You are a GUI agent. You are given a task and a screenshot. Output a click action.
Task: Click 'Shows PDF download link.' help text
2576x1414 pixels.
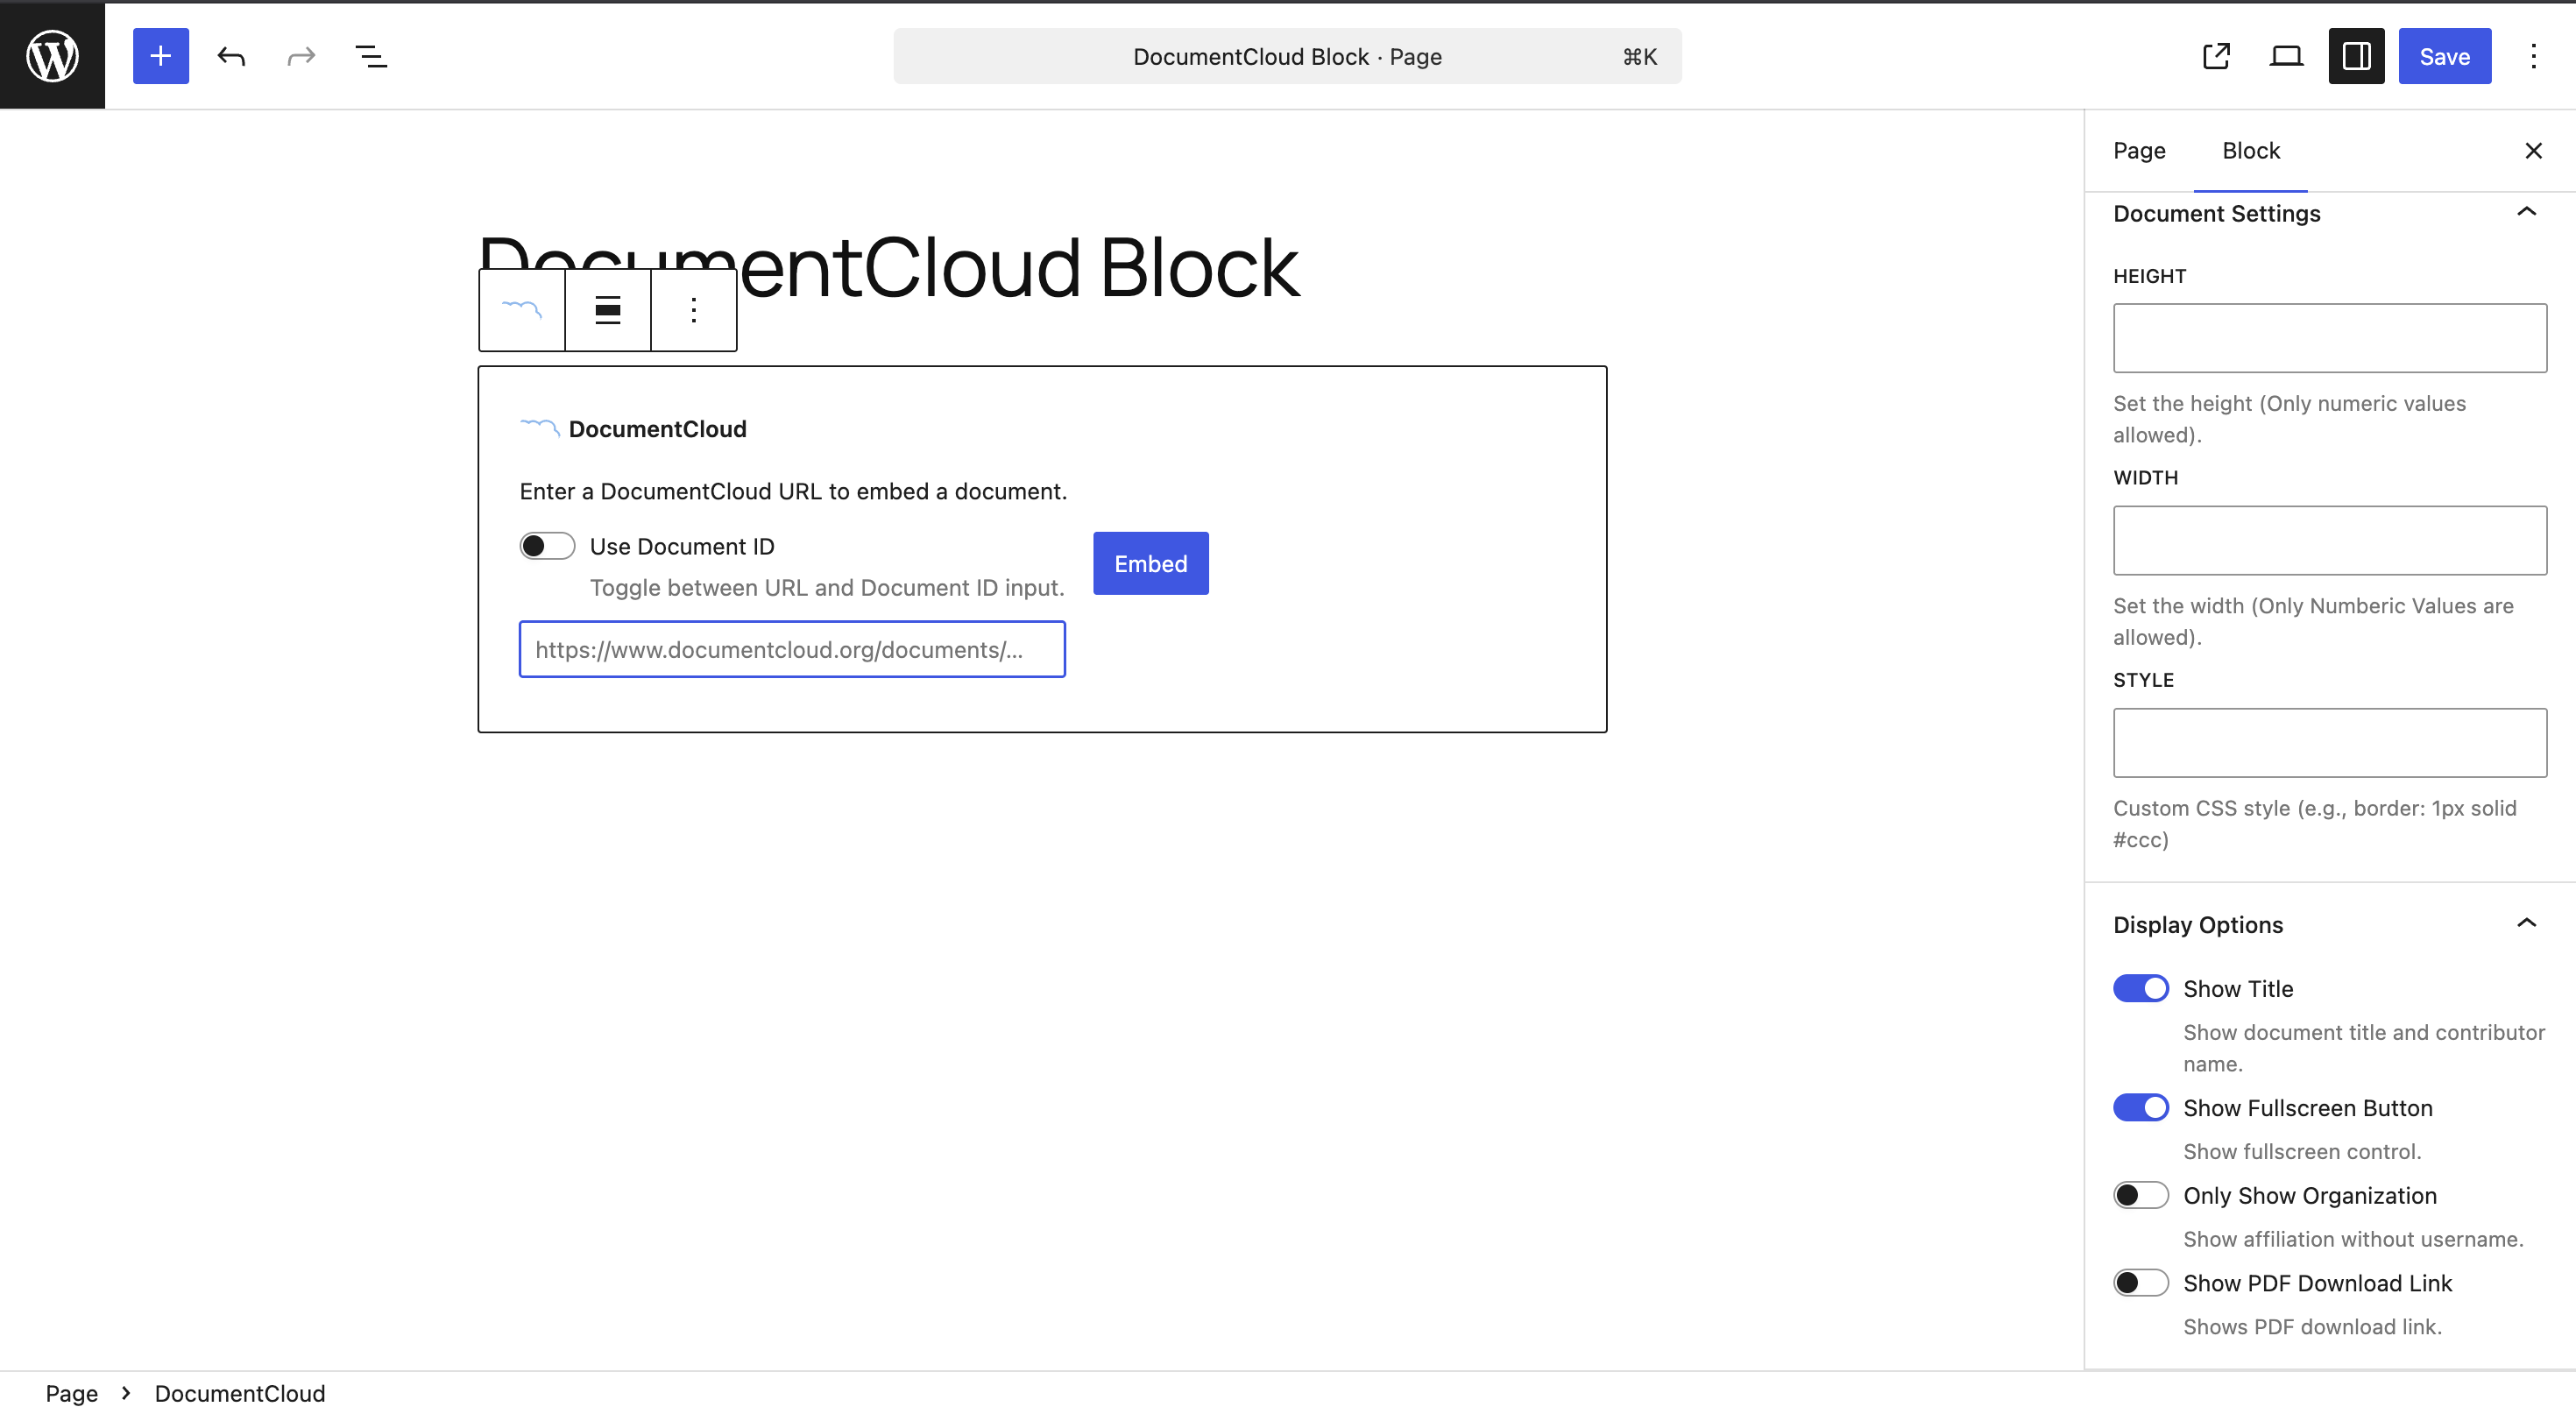[x=2312, y=1326]
